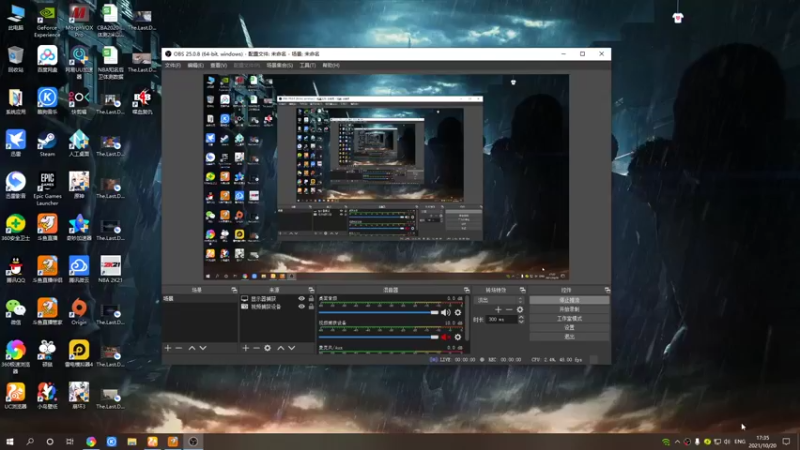Remove the selected scene with the minus icon
The height and width of the screenshot is (450, 800).
click(179, 348)
